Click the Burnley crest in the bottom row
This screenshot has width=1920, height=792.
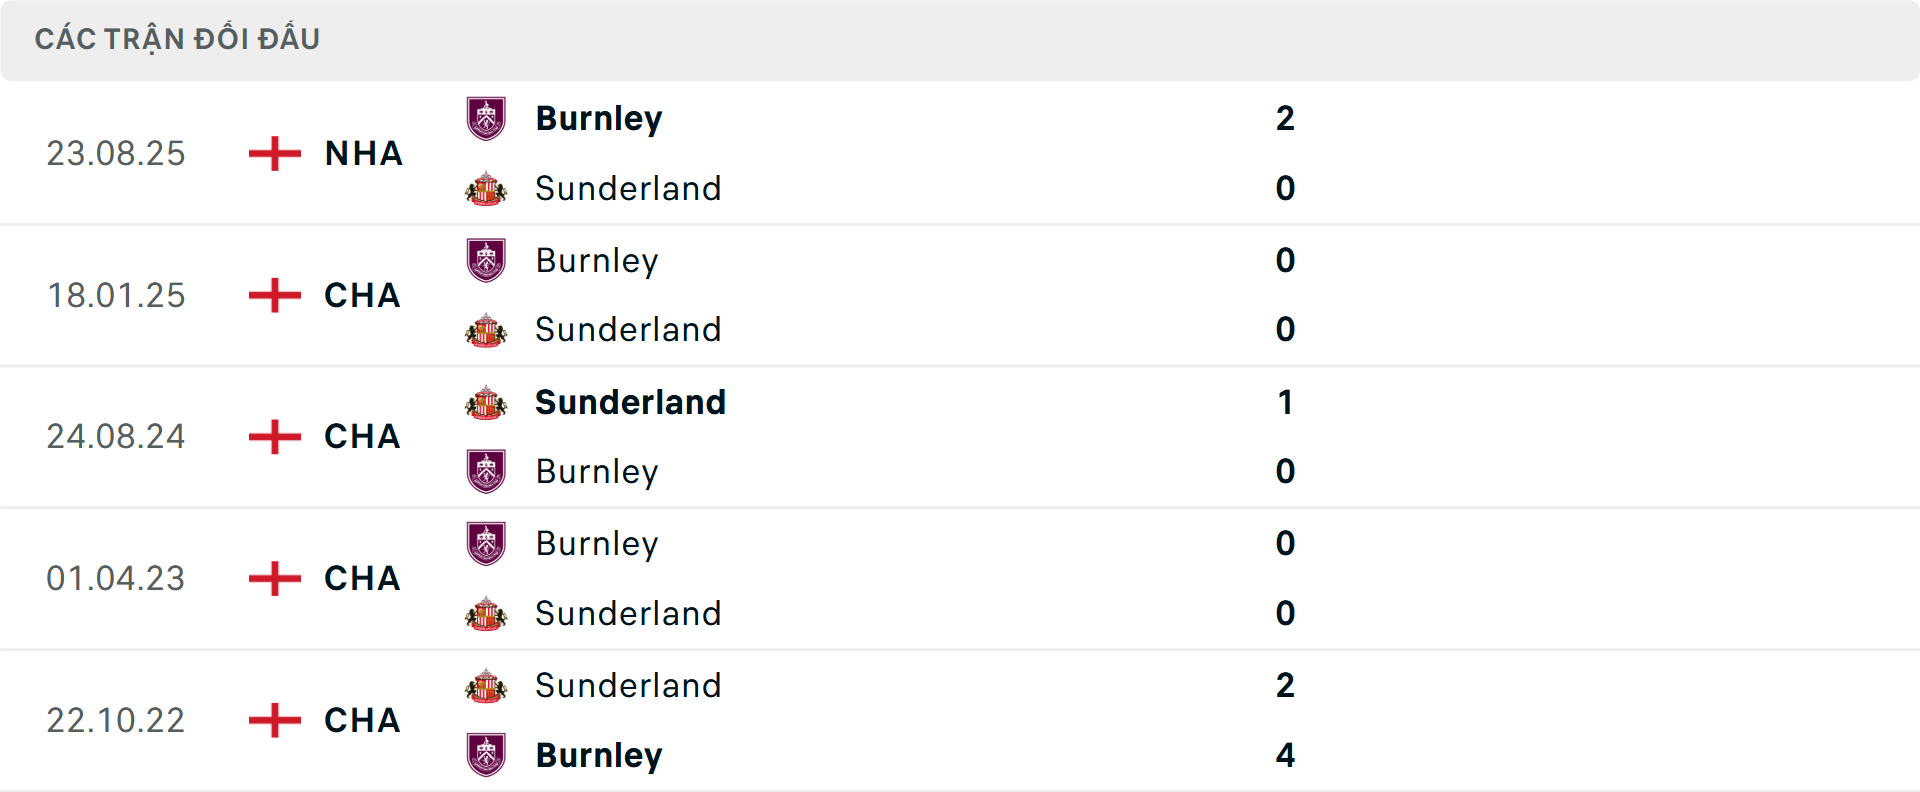486,754
